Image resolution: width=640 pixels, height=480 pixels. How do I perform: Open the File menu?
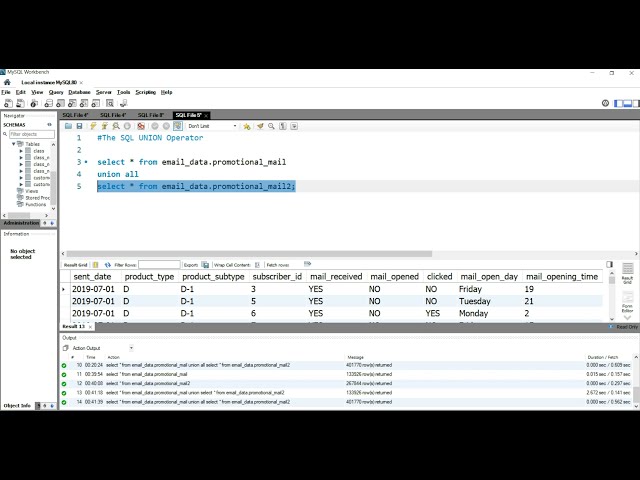click(x=6, y=92)
